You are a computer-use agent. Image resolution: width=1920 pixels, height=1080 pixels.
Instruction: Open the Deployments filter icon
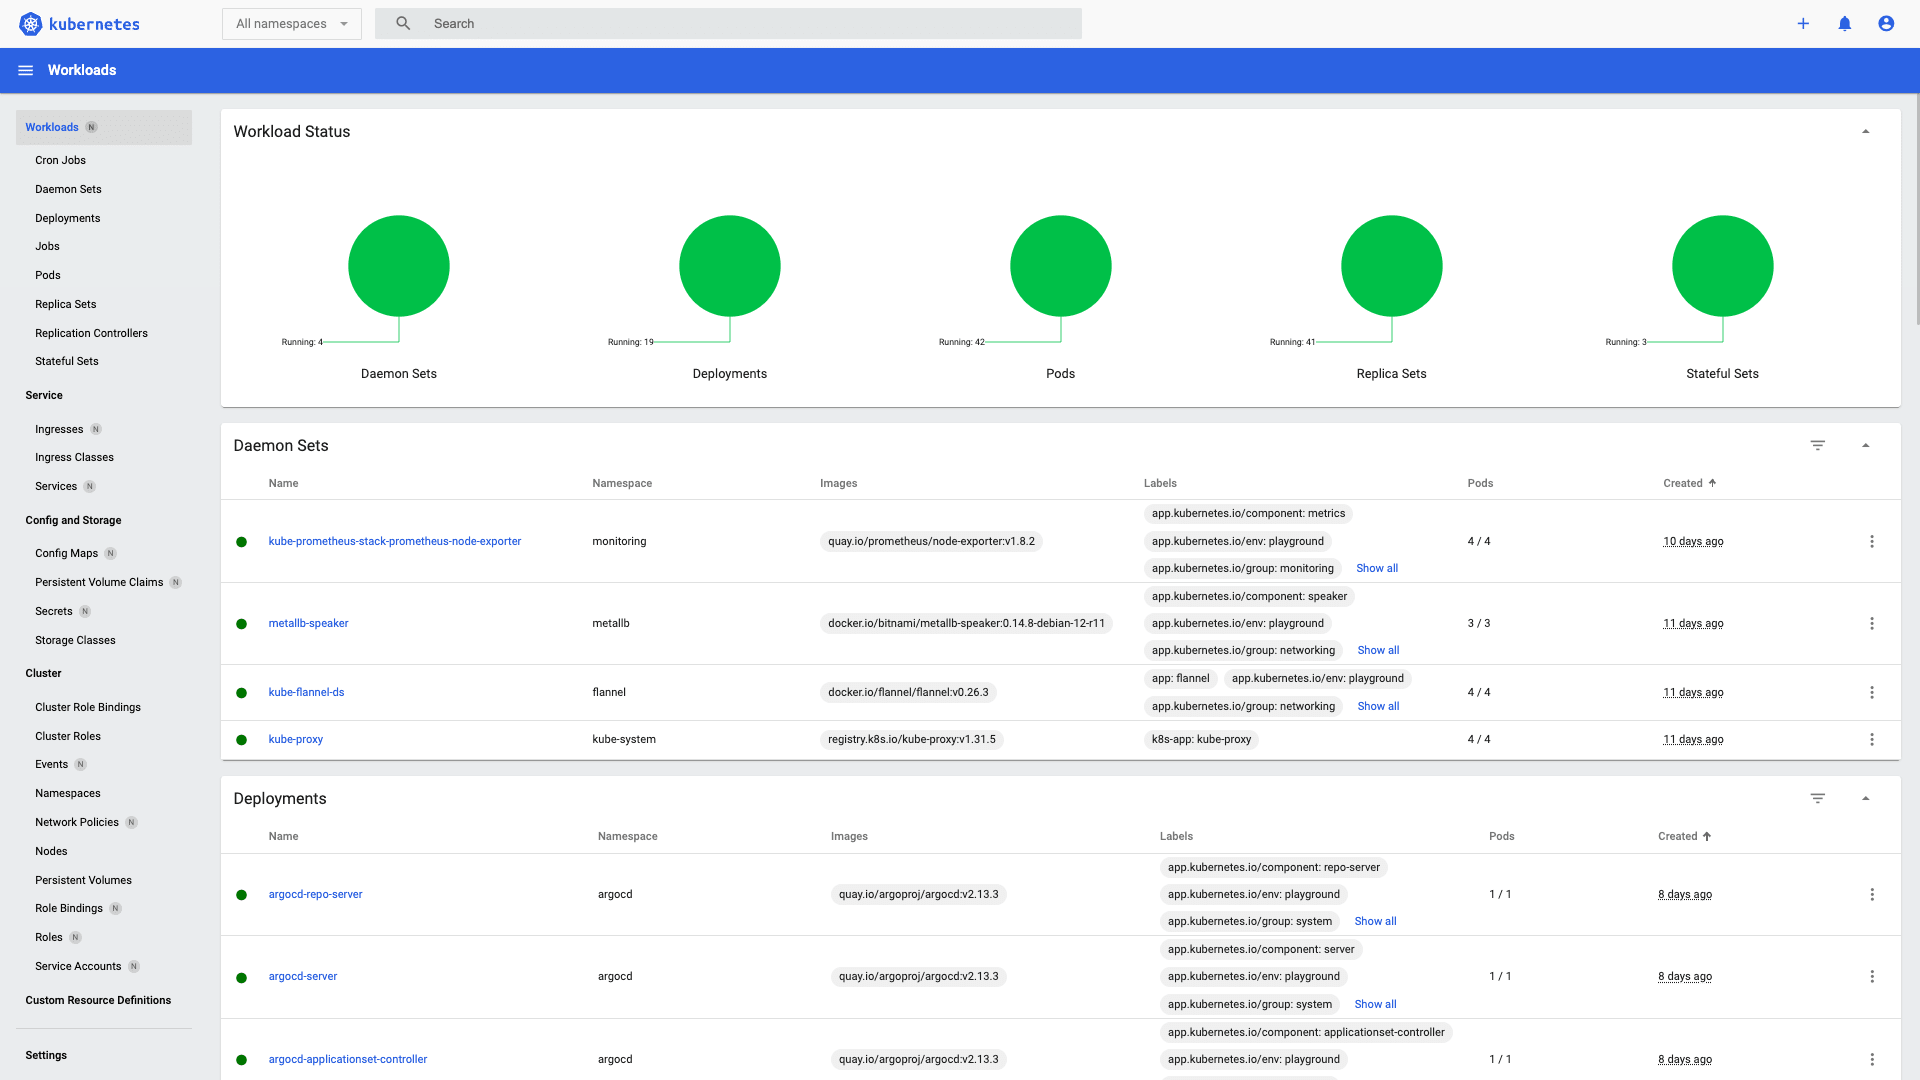point(1818,798)
